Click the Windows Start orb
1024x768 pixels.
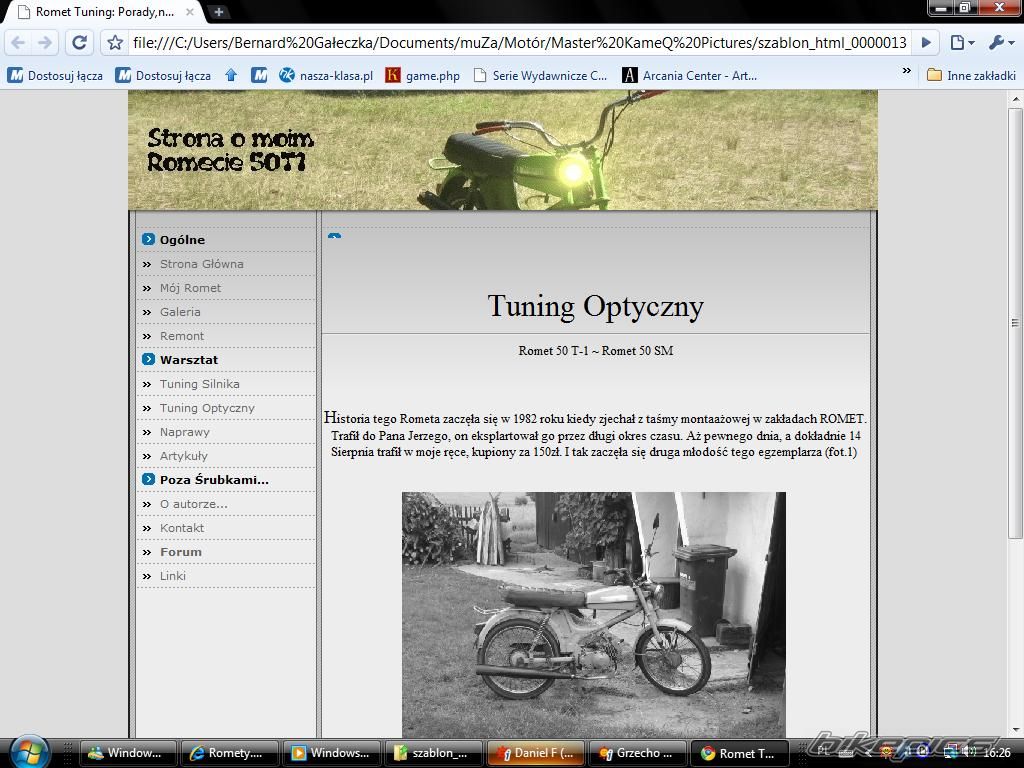pos(28,751)
